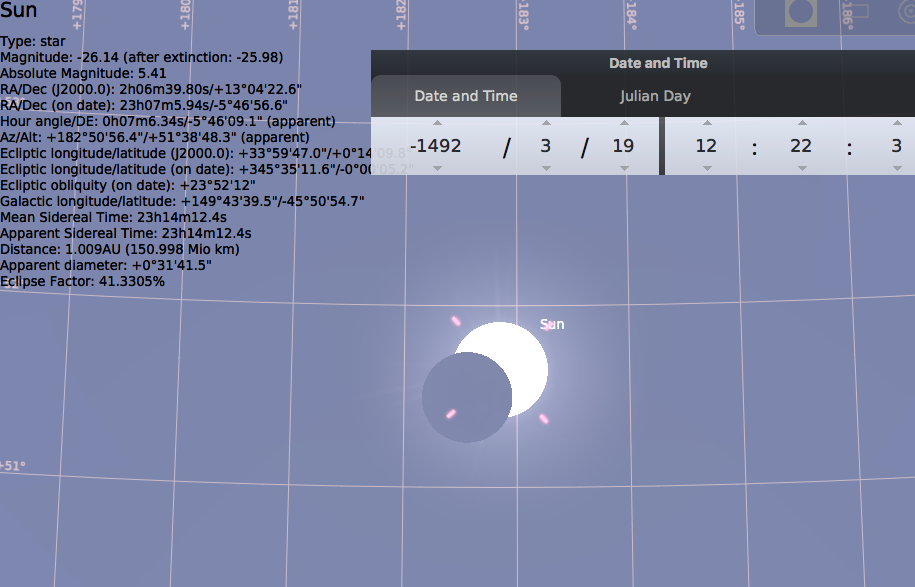Select the Date and Time tab

coord(466,96)
